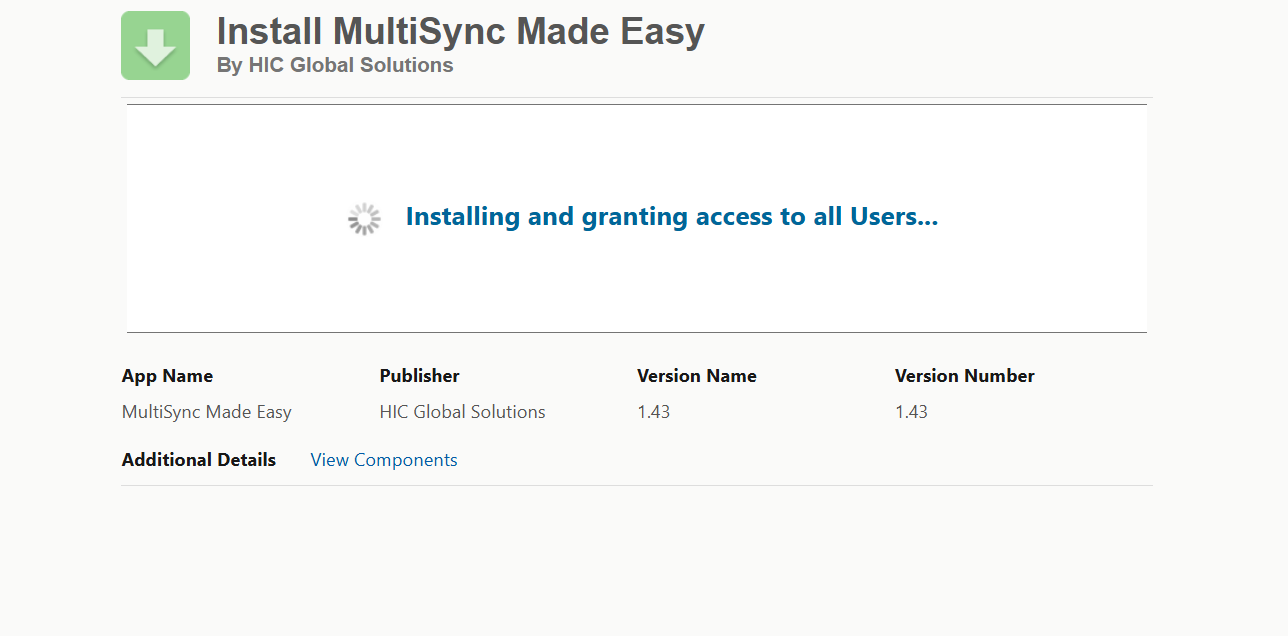This screenshot has width=1288, height=636.
Task: Select the 1.43 value under Version Name
Action: (x=653, y=412)
